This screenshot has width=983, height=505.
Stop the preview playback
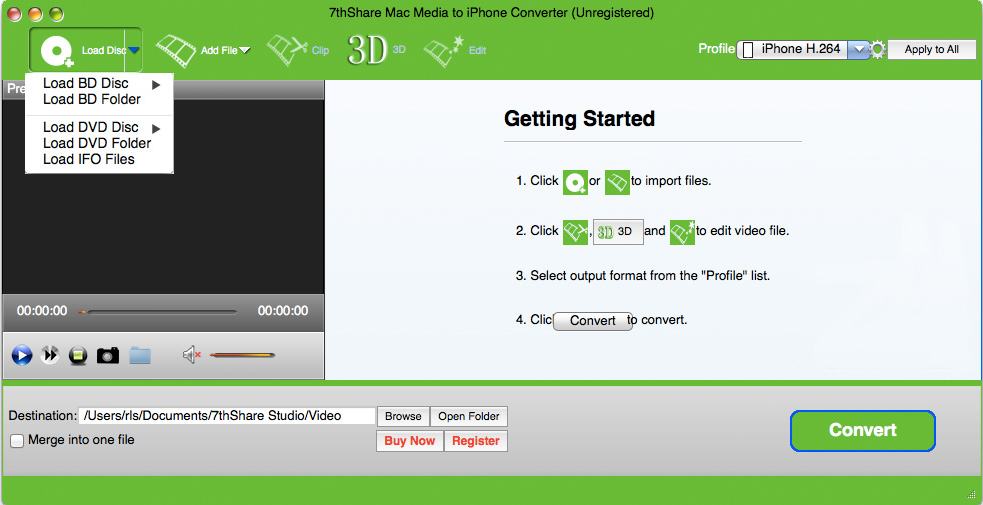tap(78, 356)
